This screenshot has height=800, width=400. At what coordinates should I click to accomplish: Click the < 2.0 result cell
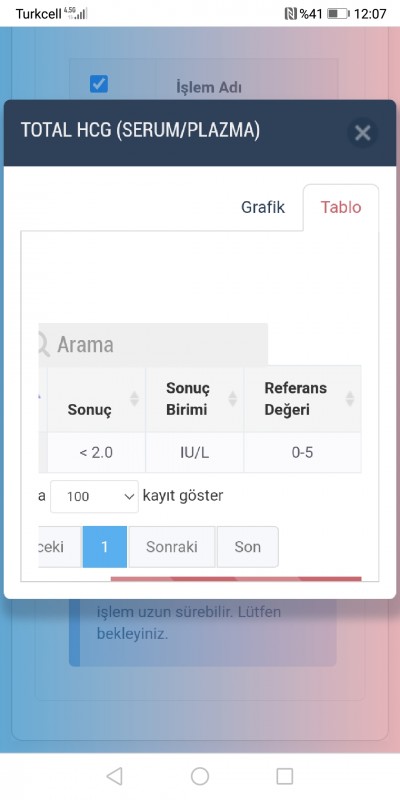pos(96,453)
